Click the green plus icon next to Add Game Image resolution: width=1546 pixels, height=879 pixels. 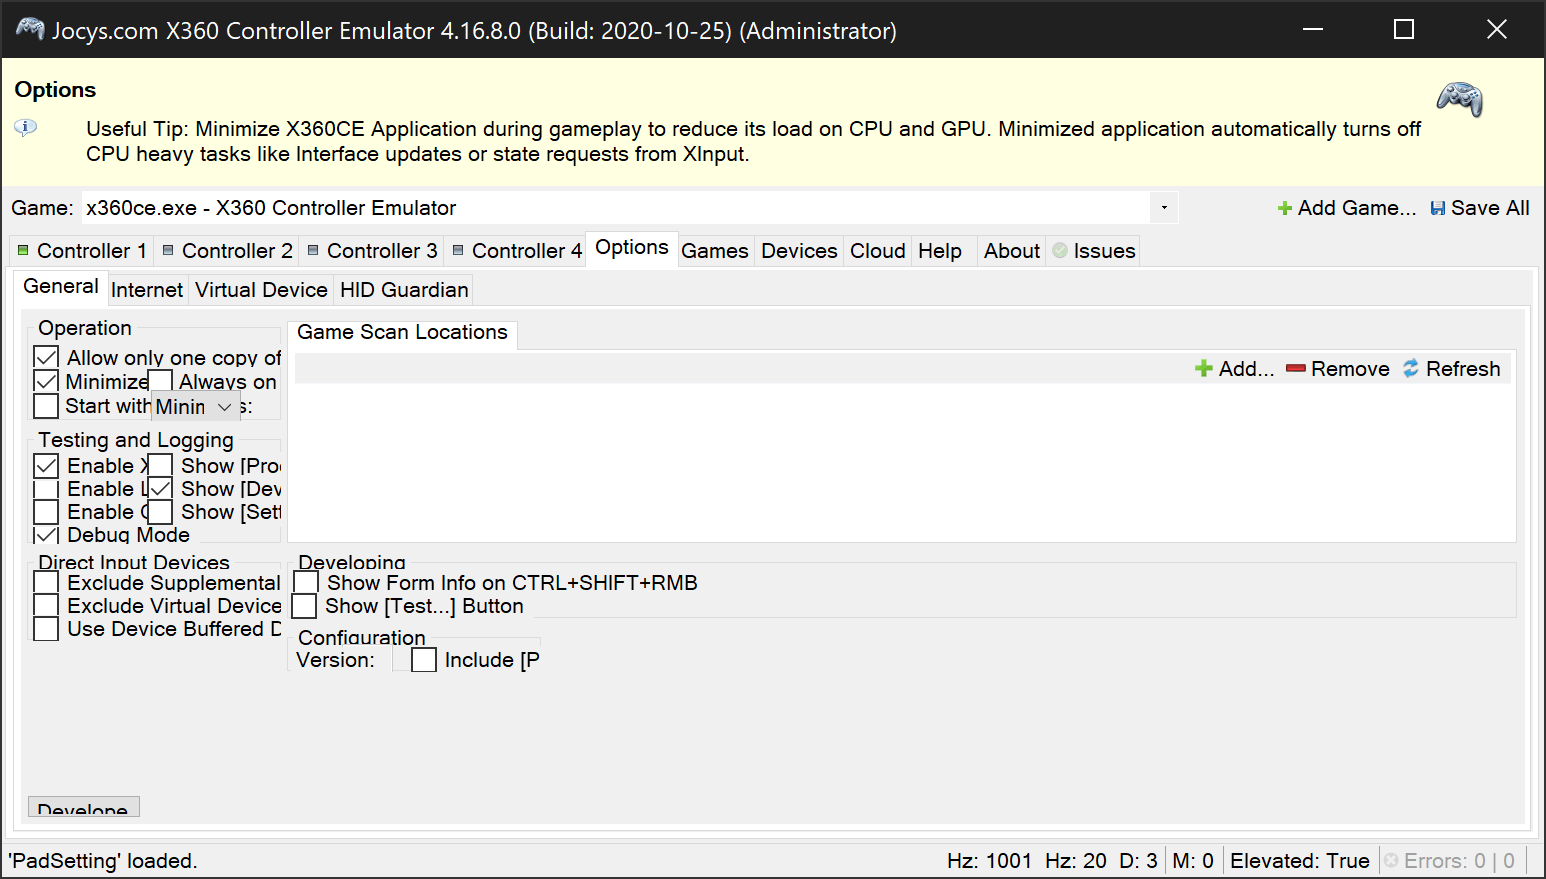pos(1283,207)
